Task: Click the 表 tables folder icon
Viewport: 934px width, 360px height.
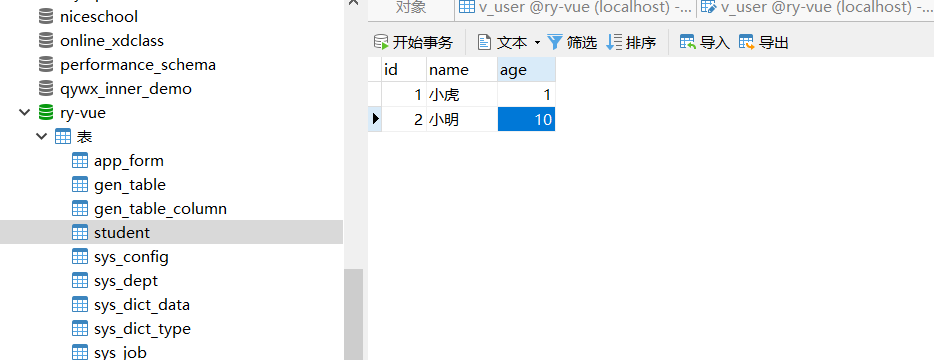Action: [x=63, y=136]
